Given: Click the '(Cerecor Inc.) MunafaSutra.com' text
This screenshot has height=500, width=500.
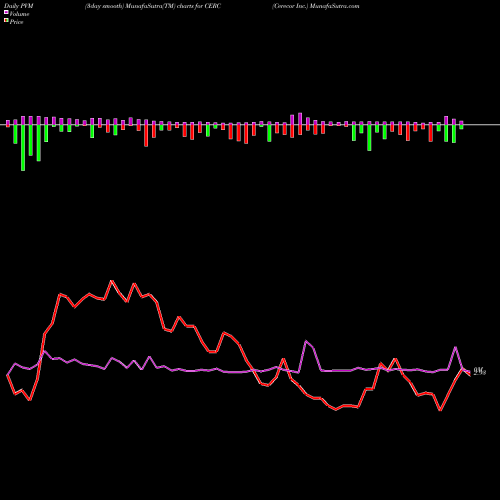Looking at the screenshot, I should click(x=316, y=6).
